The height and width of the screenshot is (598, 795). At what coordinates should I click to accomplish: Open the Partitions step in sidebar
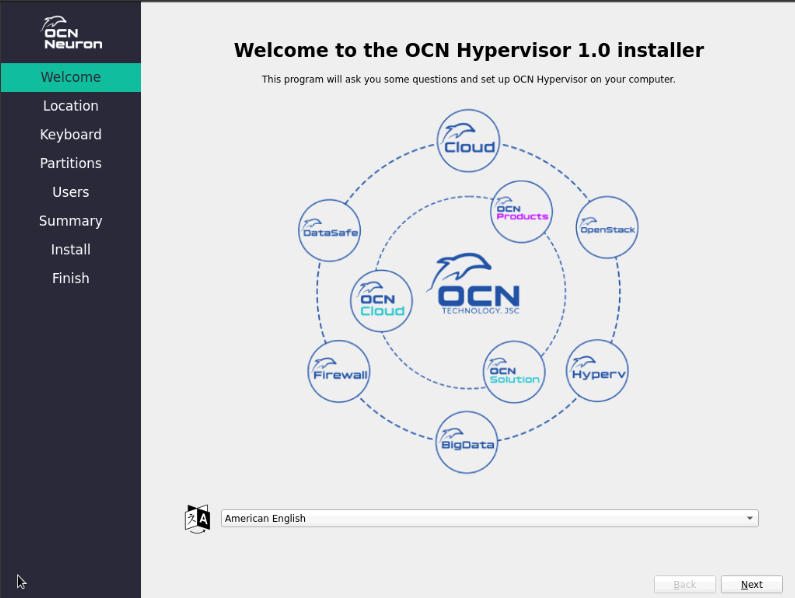tap(70, 163)
